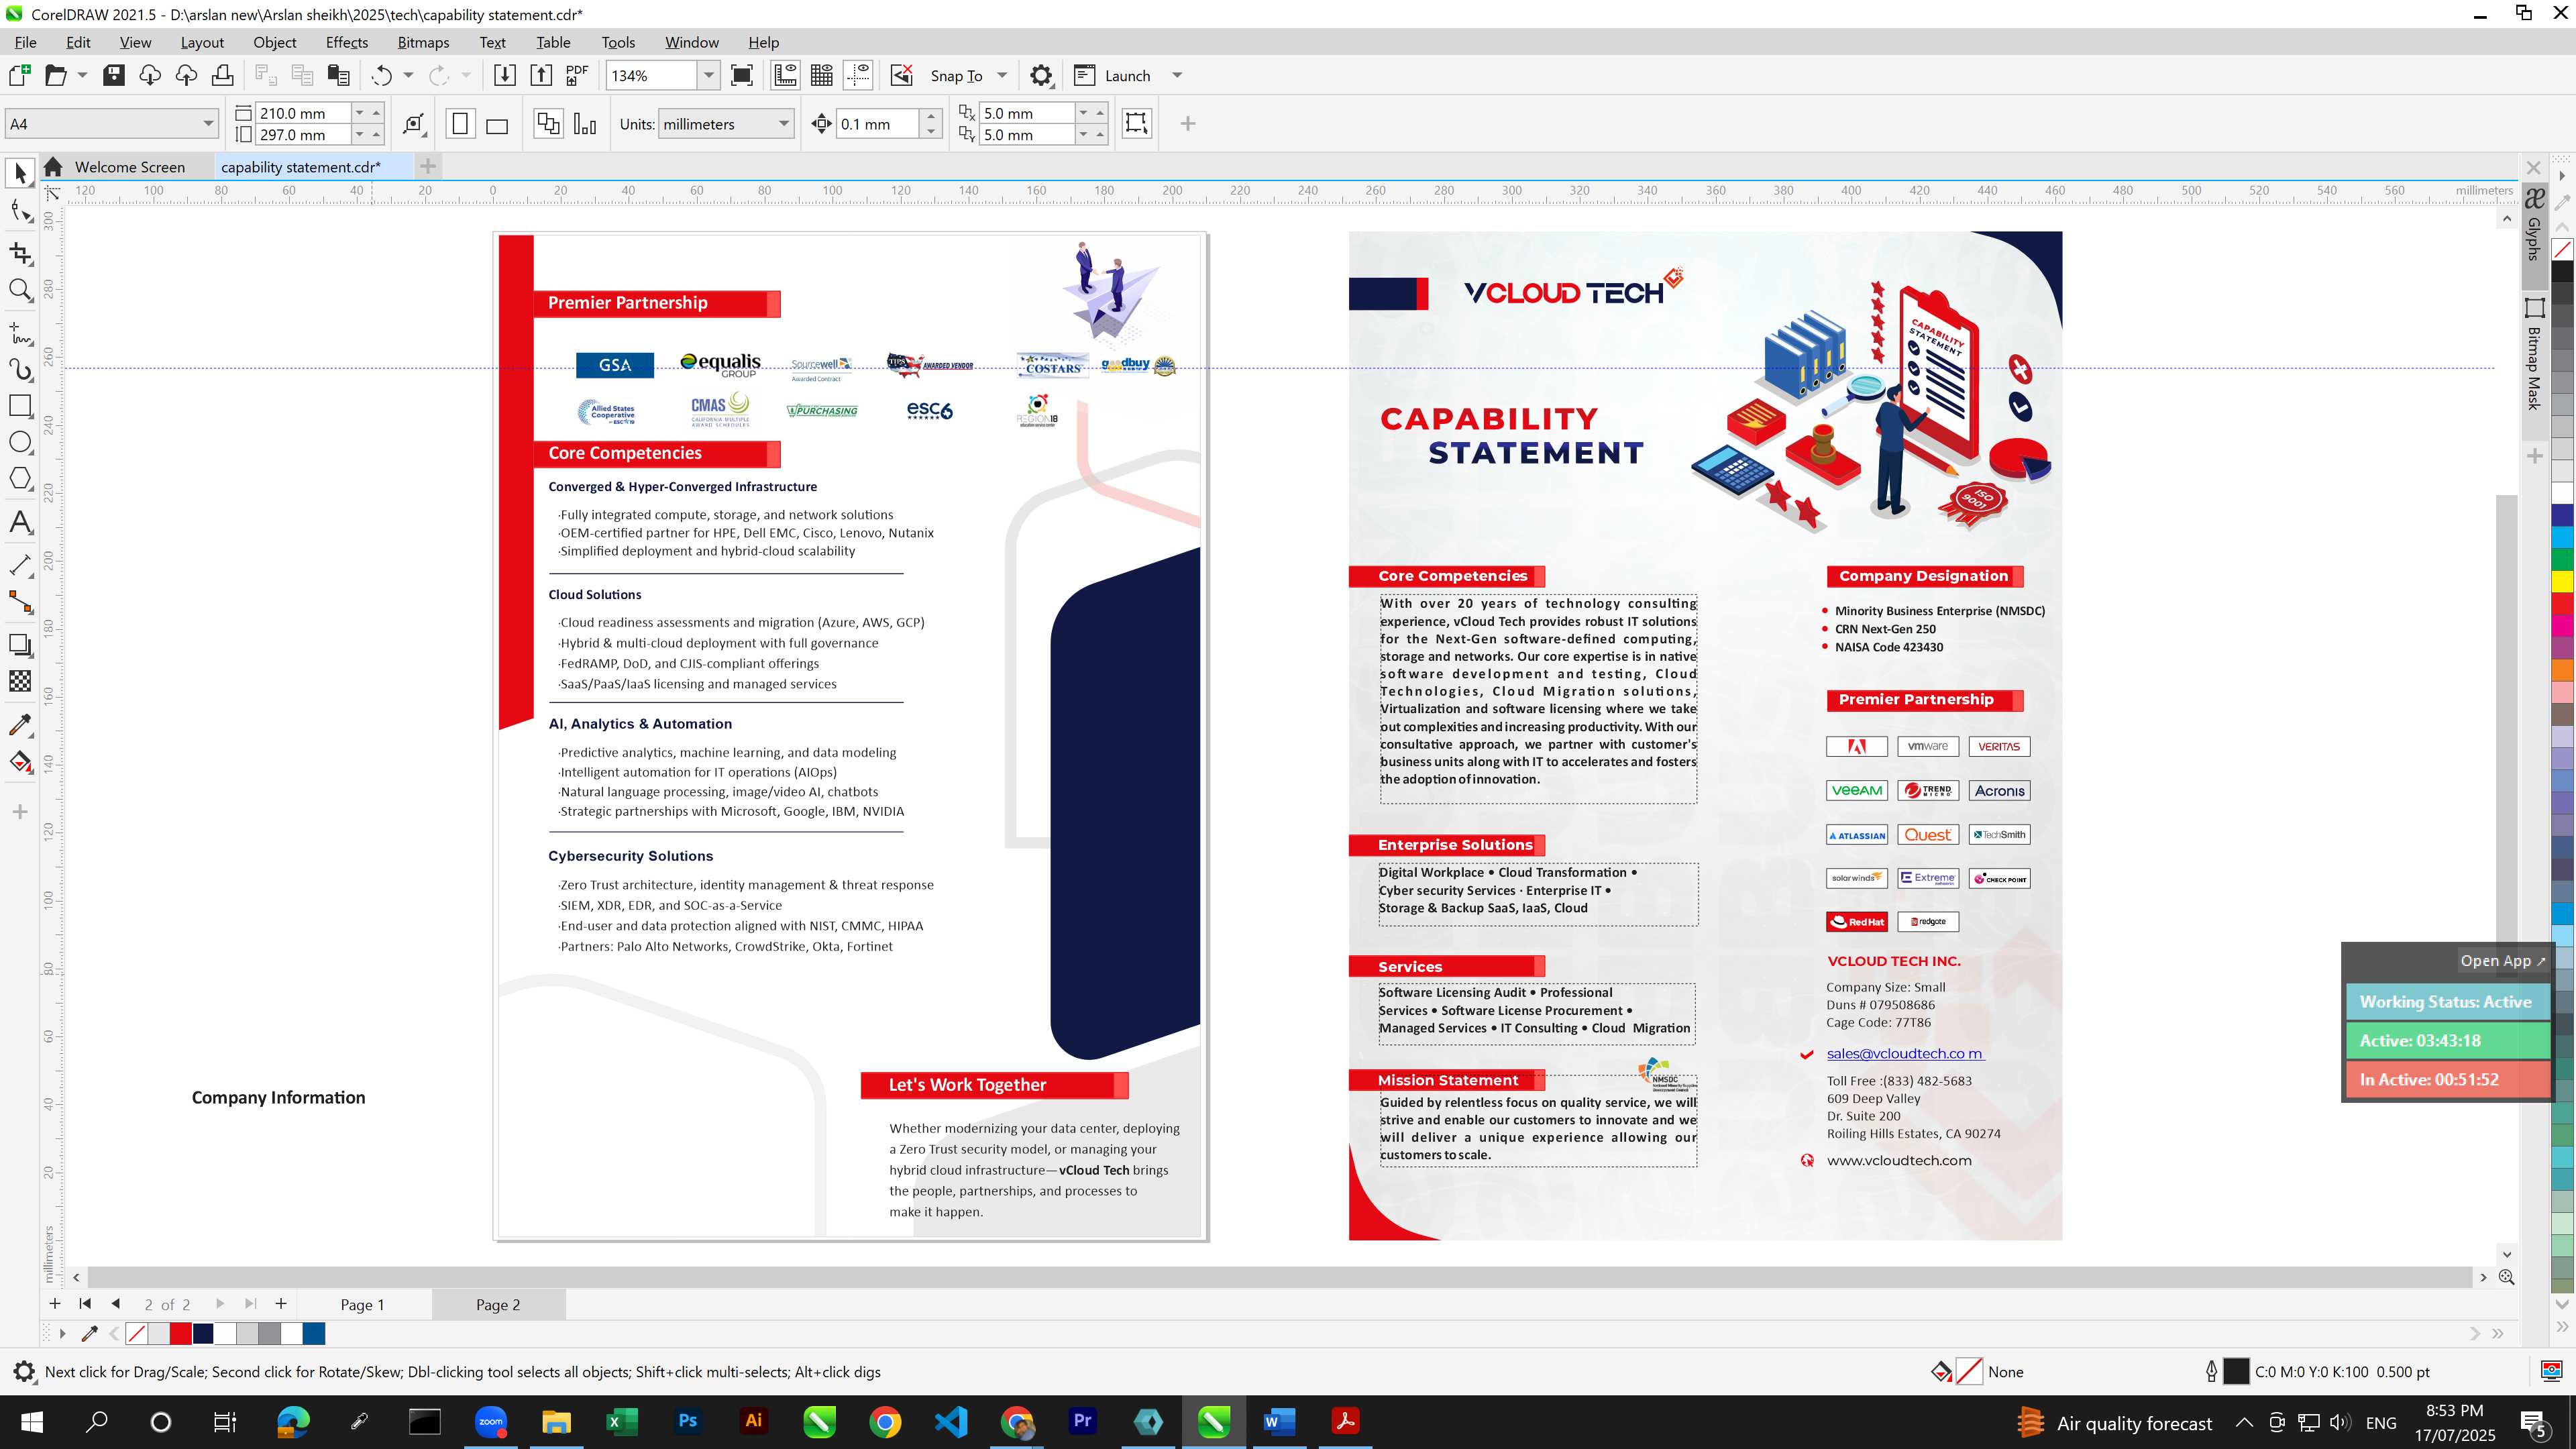Image resolution: width=2576 pixels, height=1449 pixels.
Task: Expand the Snap To dropdown
Action: (x=1003, y=75)
